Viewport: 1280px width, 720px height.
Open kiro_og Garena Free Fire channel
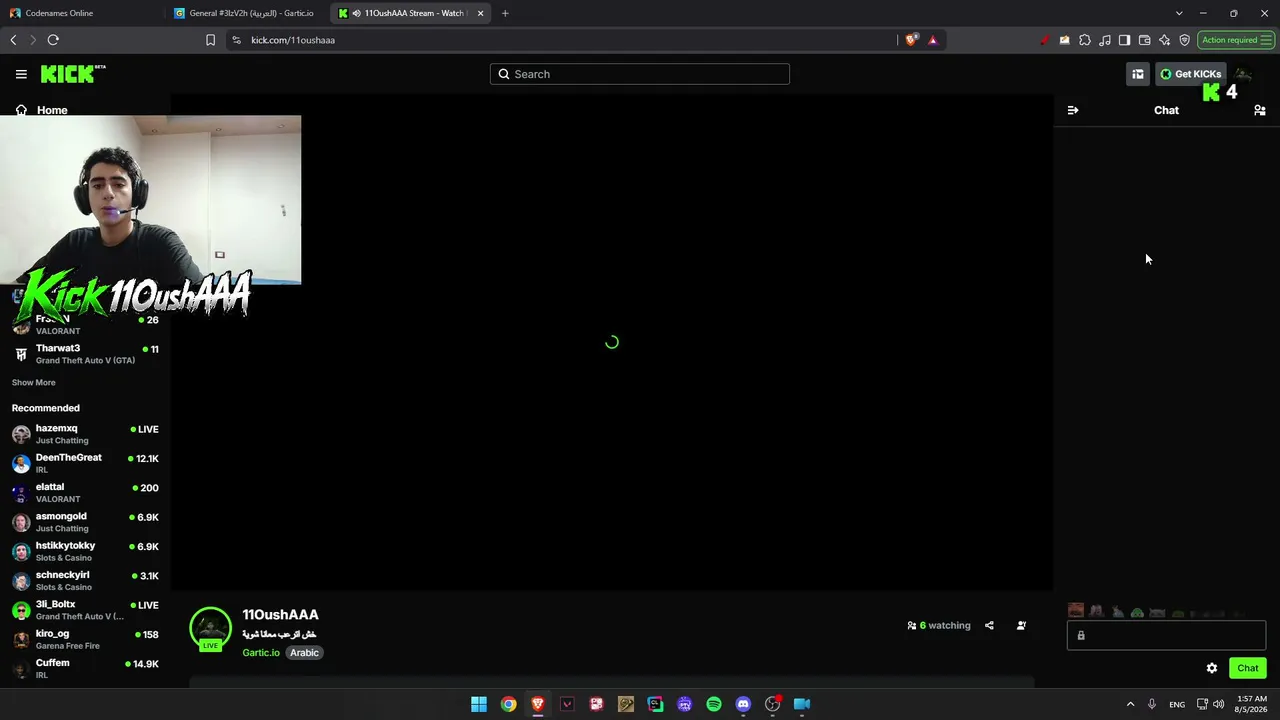click(85, 639)
